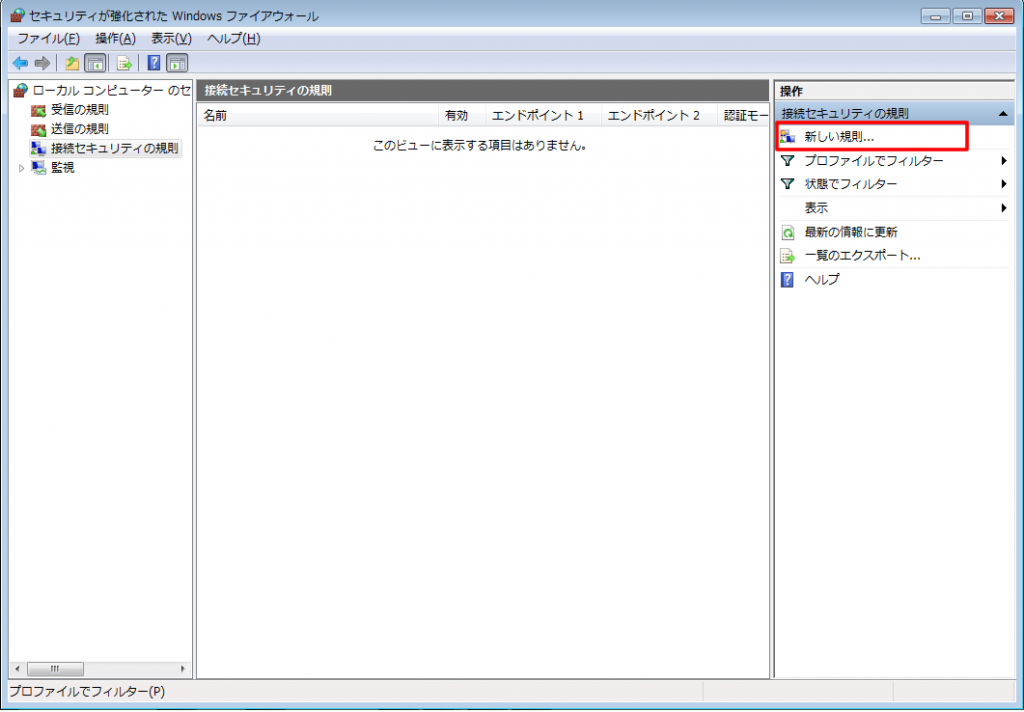Click the Export List toolbar icon

[x=124, y=63]
